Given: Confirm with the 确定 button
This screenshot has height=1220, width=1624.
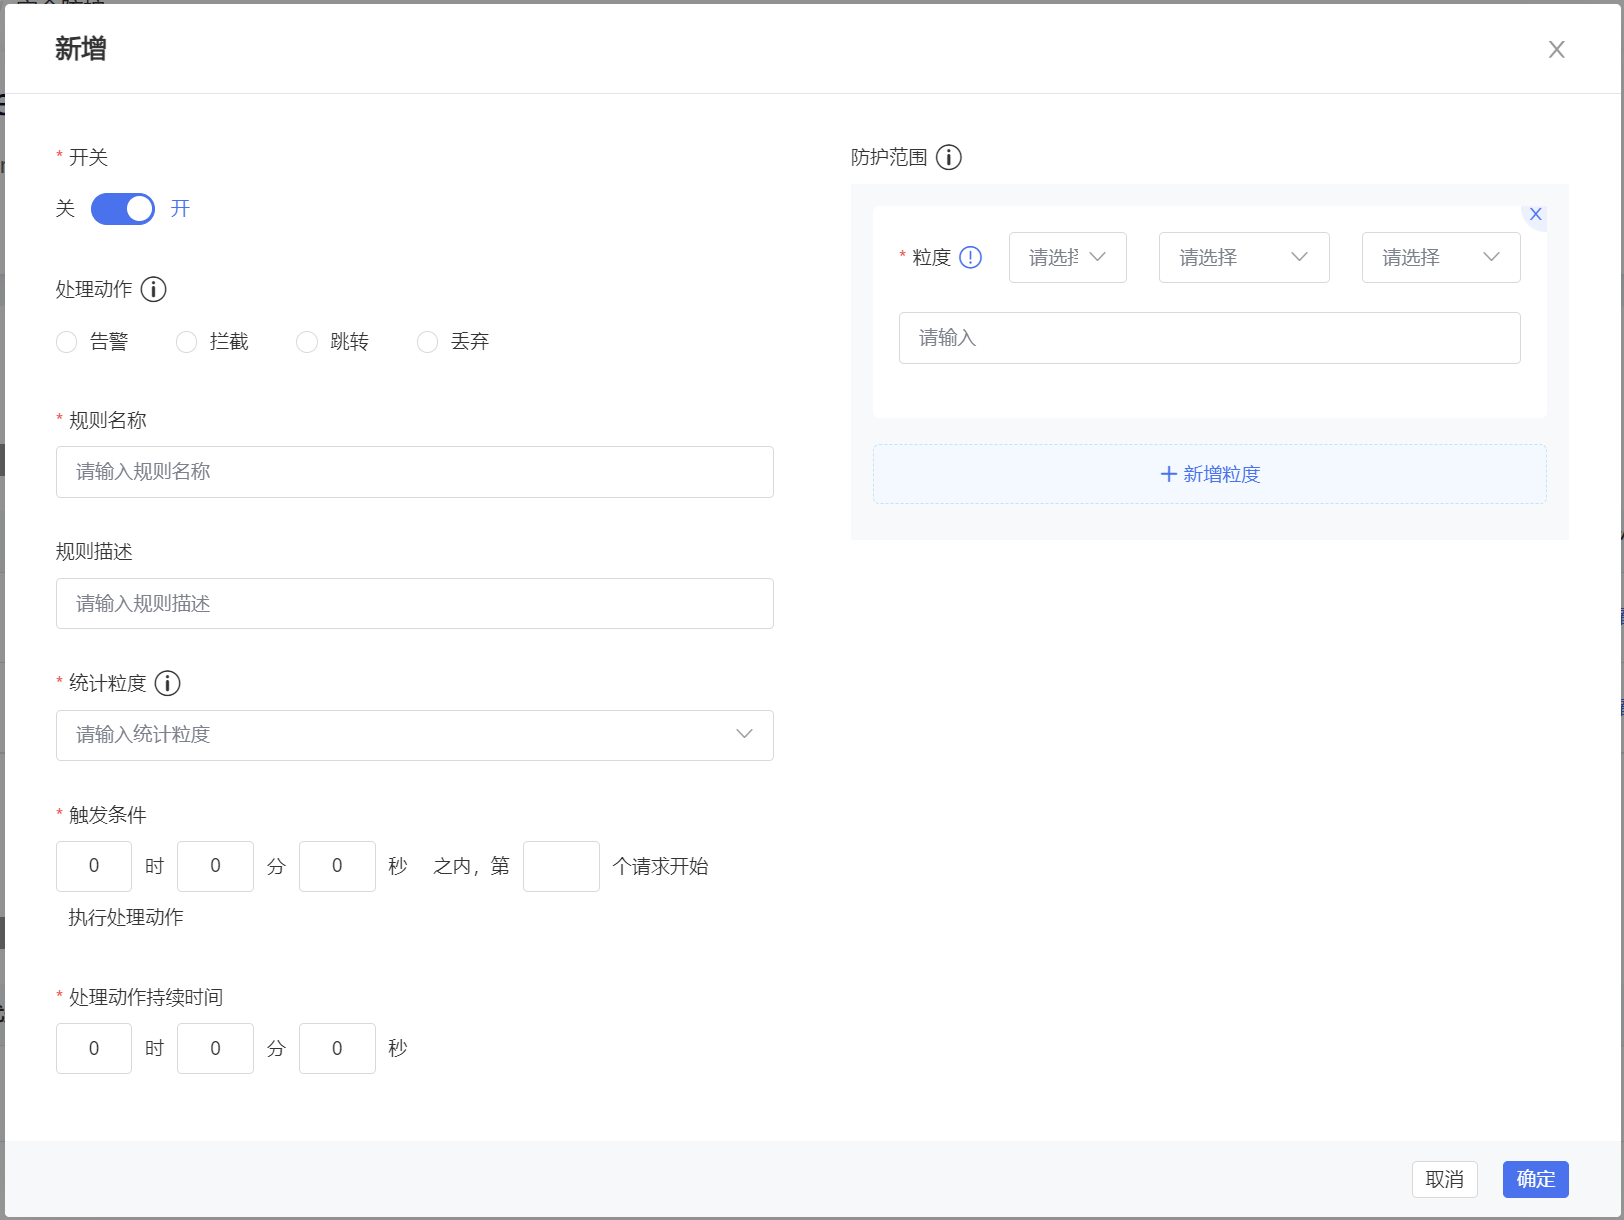Looking at the screenshot, I should click(x=1536, y=1180).
